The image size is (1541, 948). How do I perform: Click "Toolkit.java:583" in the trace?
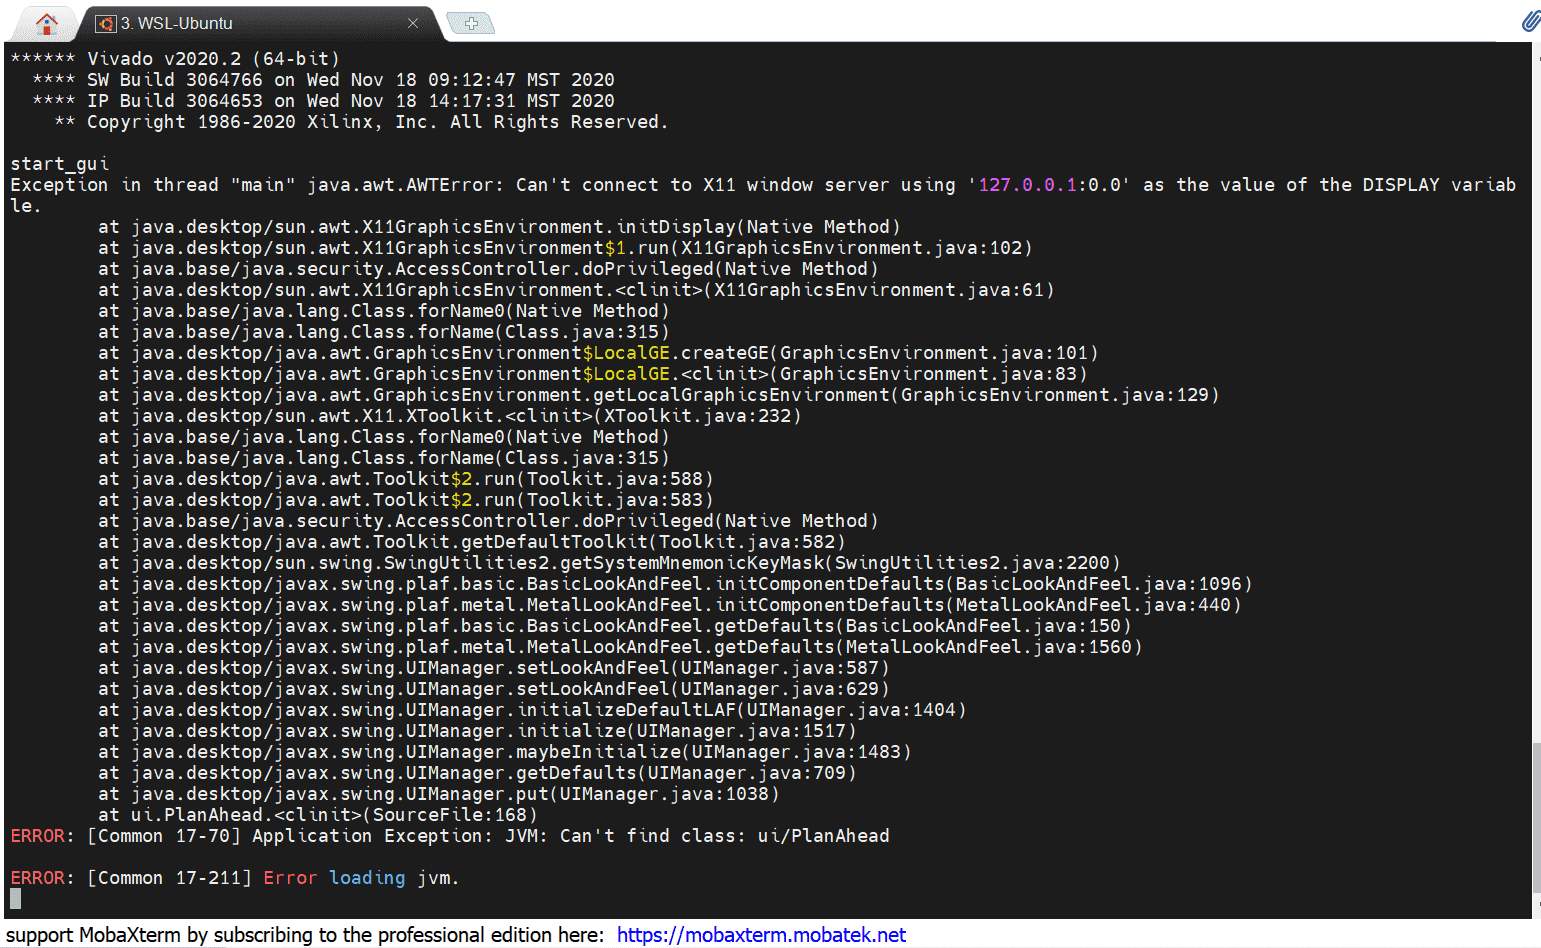pyautogui.click(x=615, y=500)
